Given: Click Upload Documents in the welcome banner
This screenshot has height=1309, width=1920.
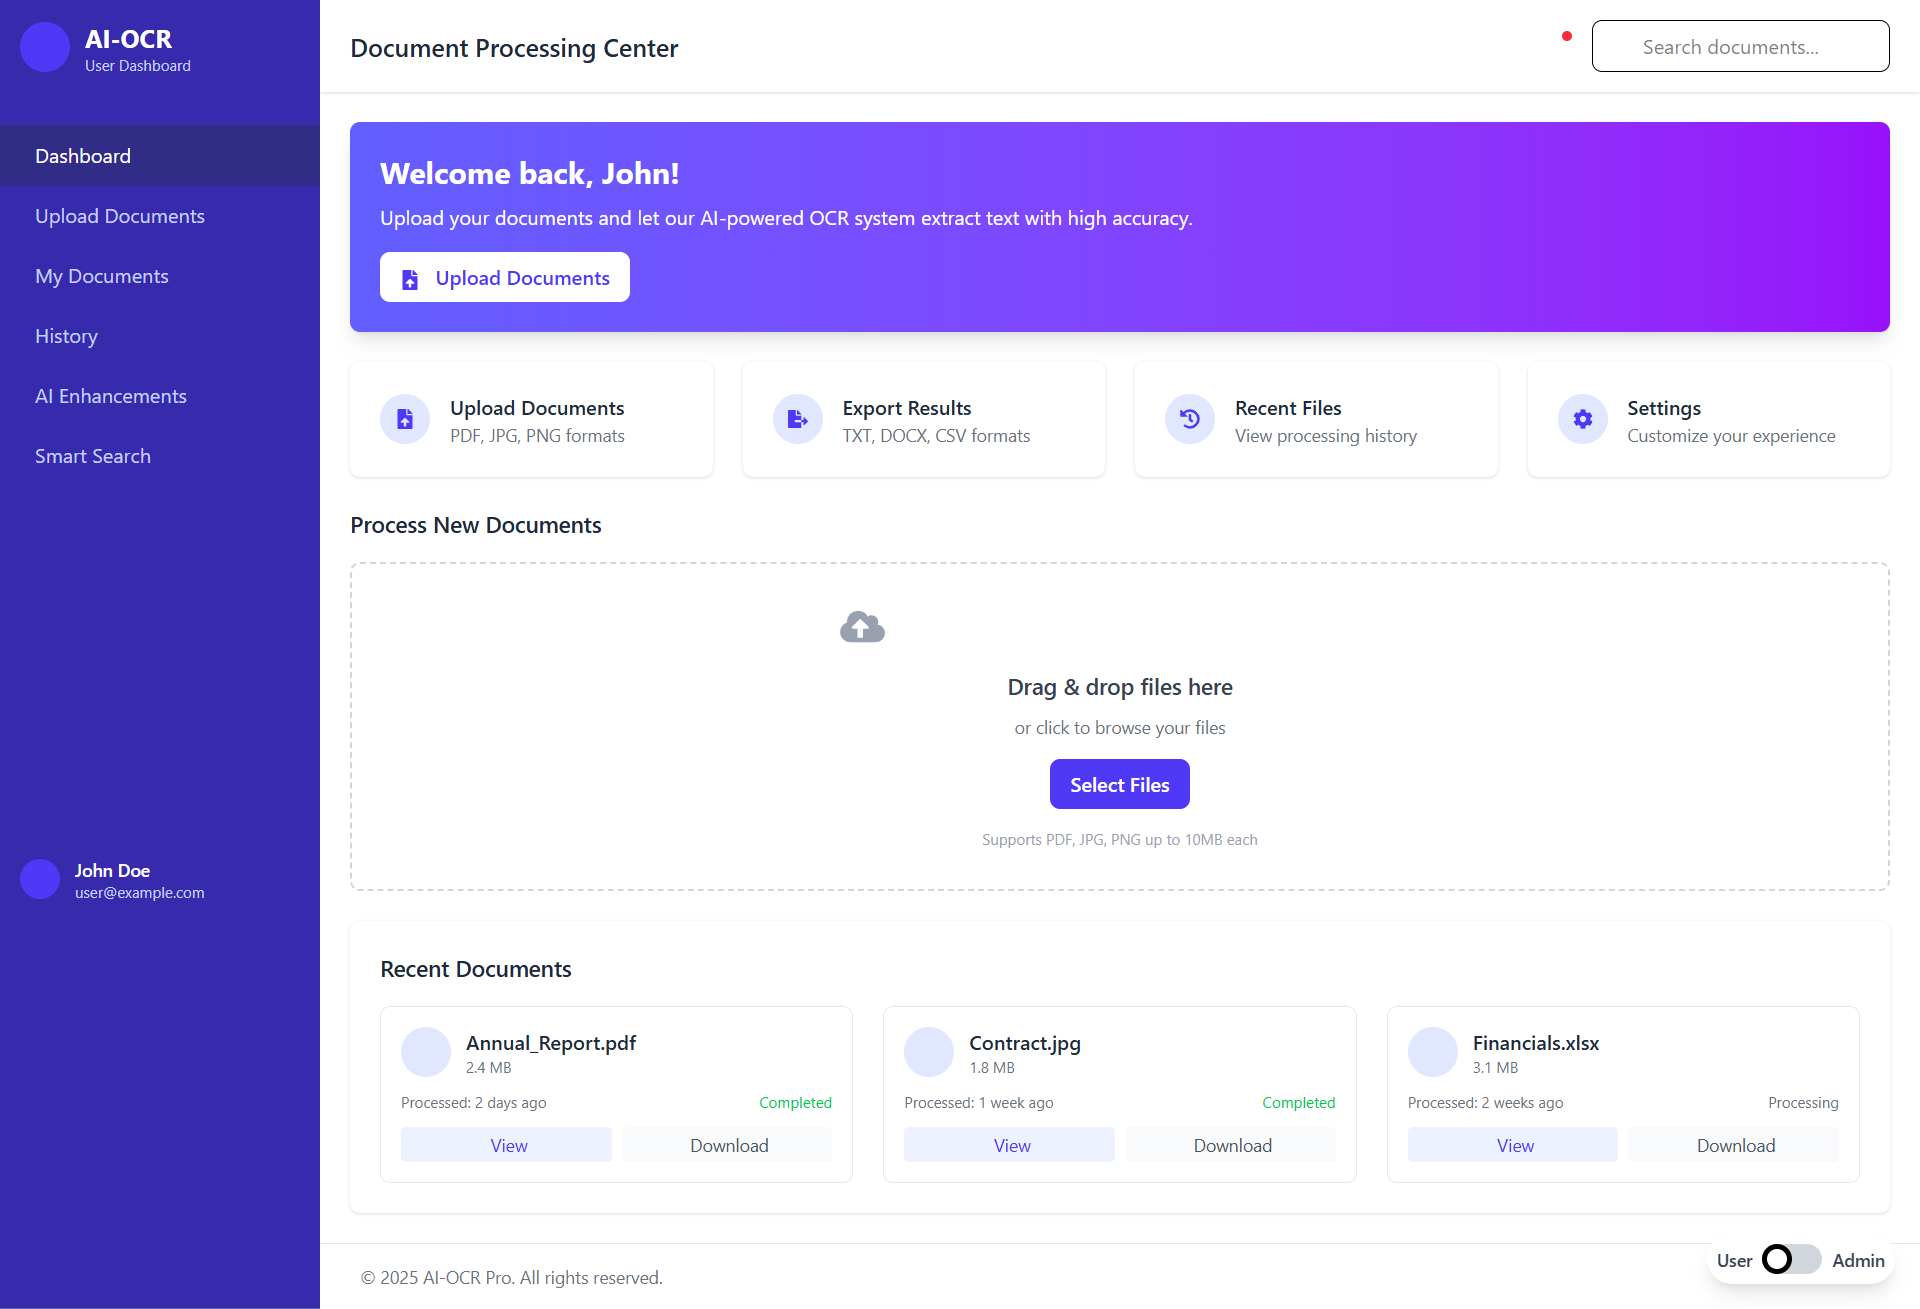Looking at the screenshot, I should point(504,277).
